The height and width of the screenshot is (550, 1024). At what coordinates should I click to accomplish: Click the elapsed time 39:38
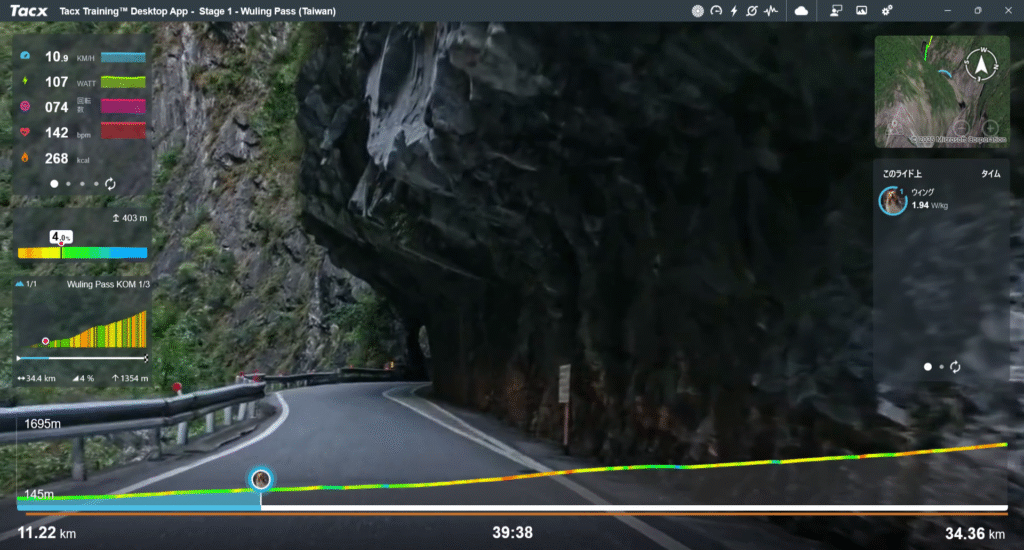pyautogui.click(x=512, y=533)
